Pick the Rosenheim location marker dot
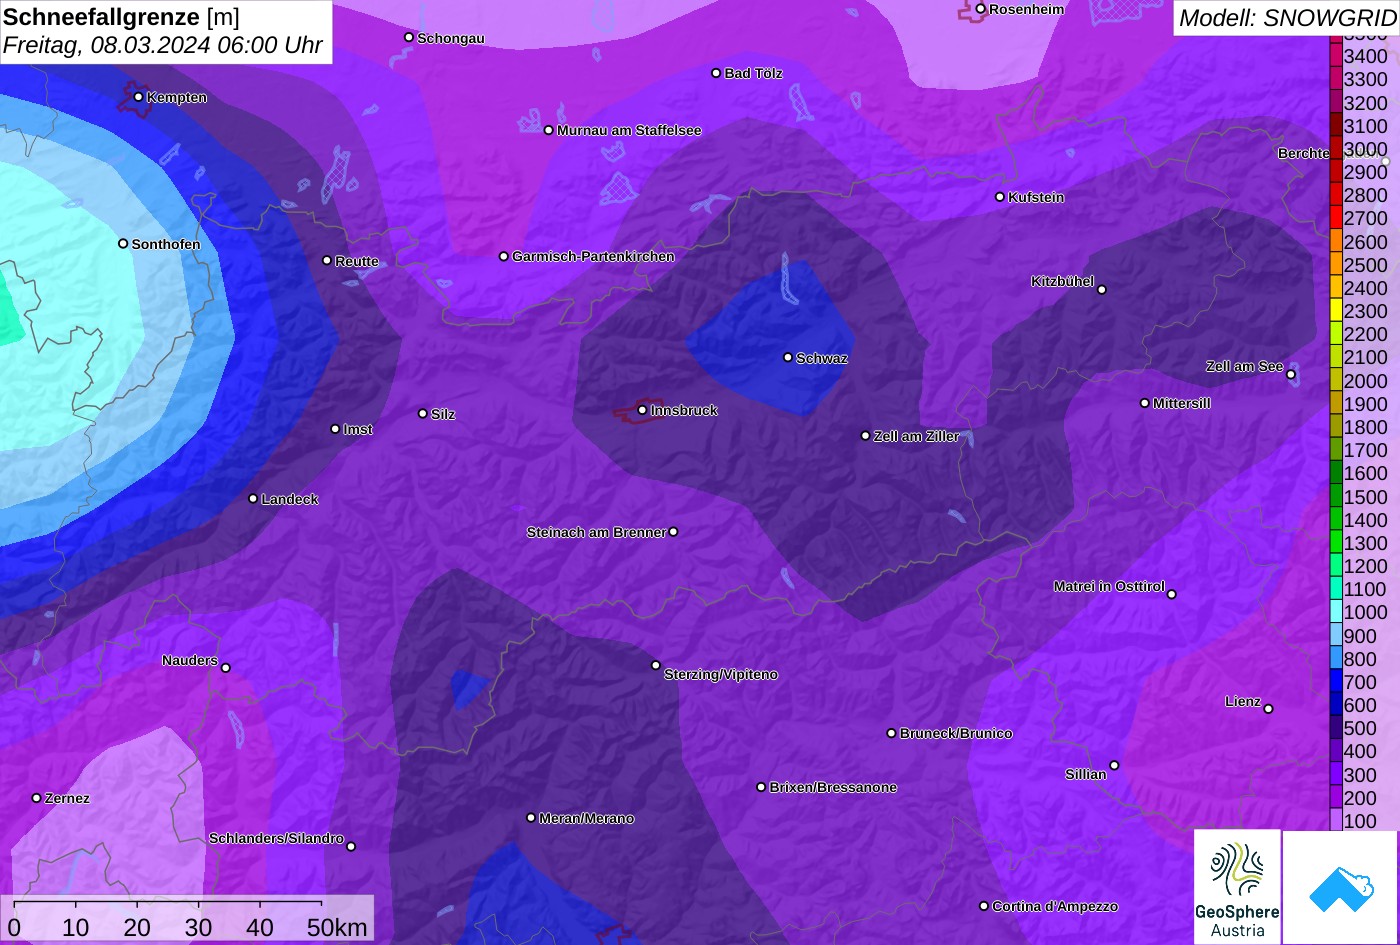The width and height of the screenshot is (1400, 945). (x=981, y=9)
